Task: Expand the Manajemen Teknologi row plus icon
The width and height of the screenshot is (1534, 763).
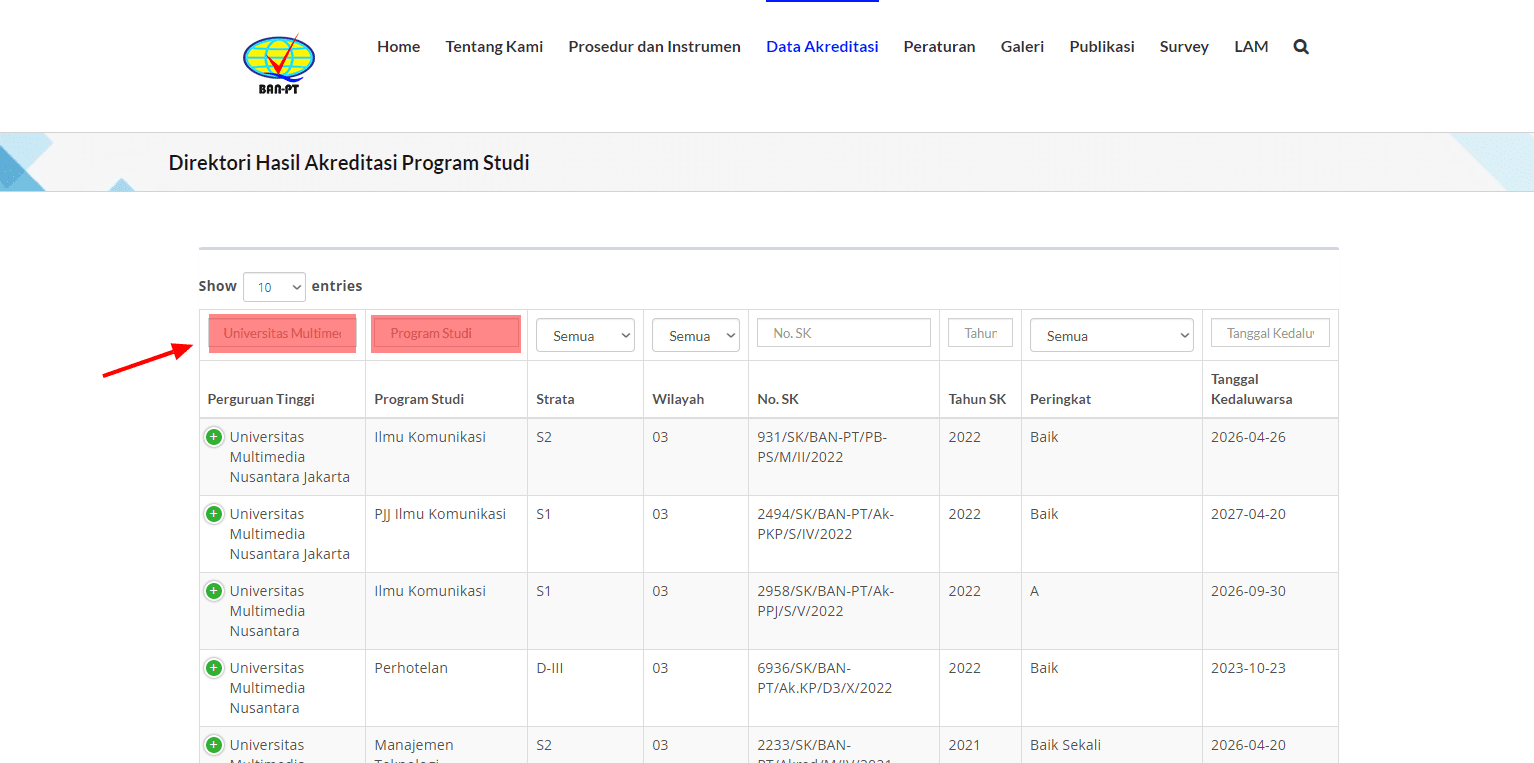Action: coord(214,745)
